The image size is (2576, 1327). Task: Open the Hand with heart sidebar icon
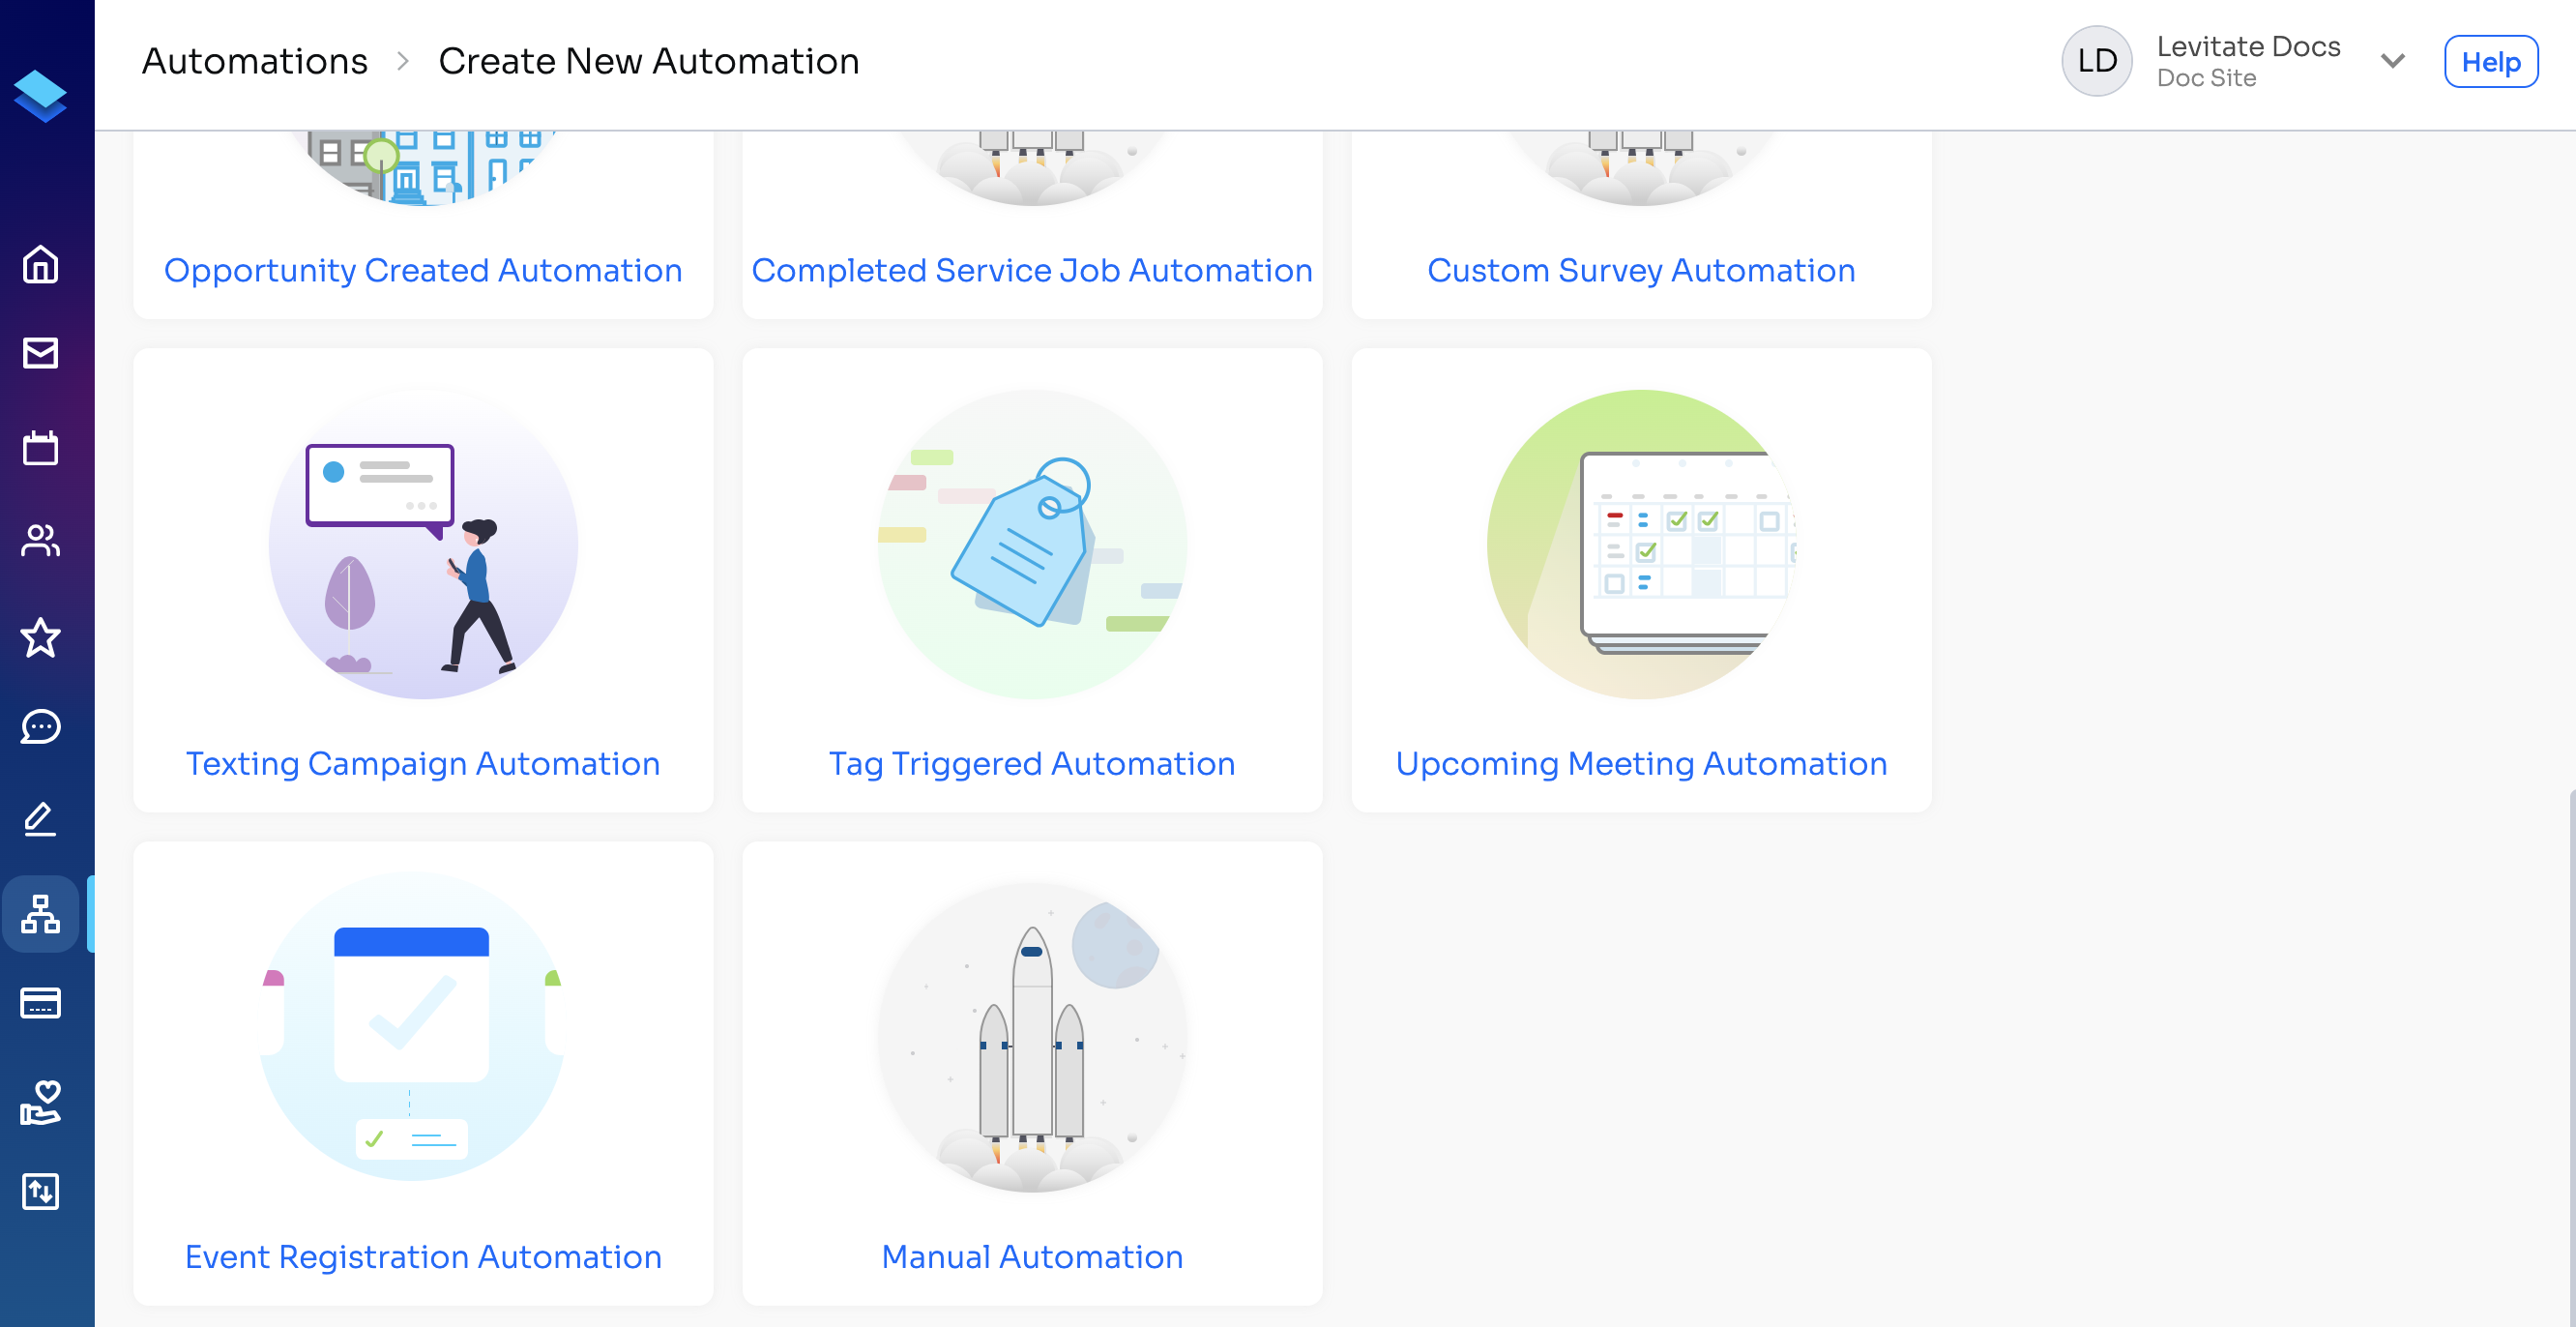click(40, 1101)
